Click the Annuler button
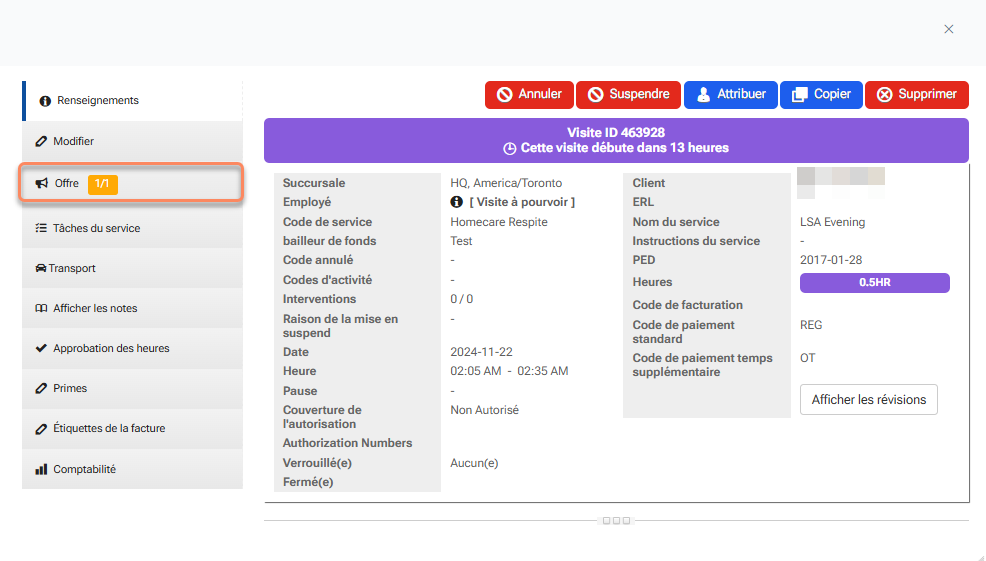 coord(529,95)
